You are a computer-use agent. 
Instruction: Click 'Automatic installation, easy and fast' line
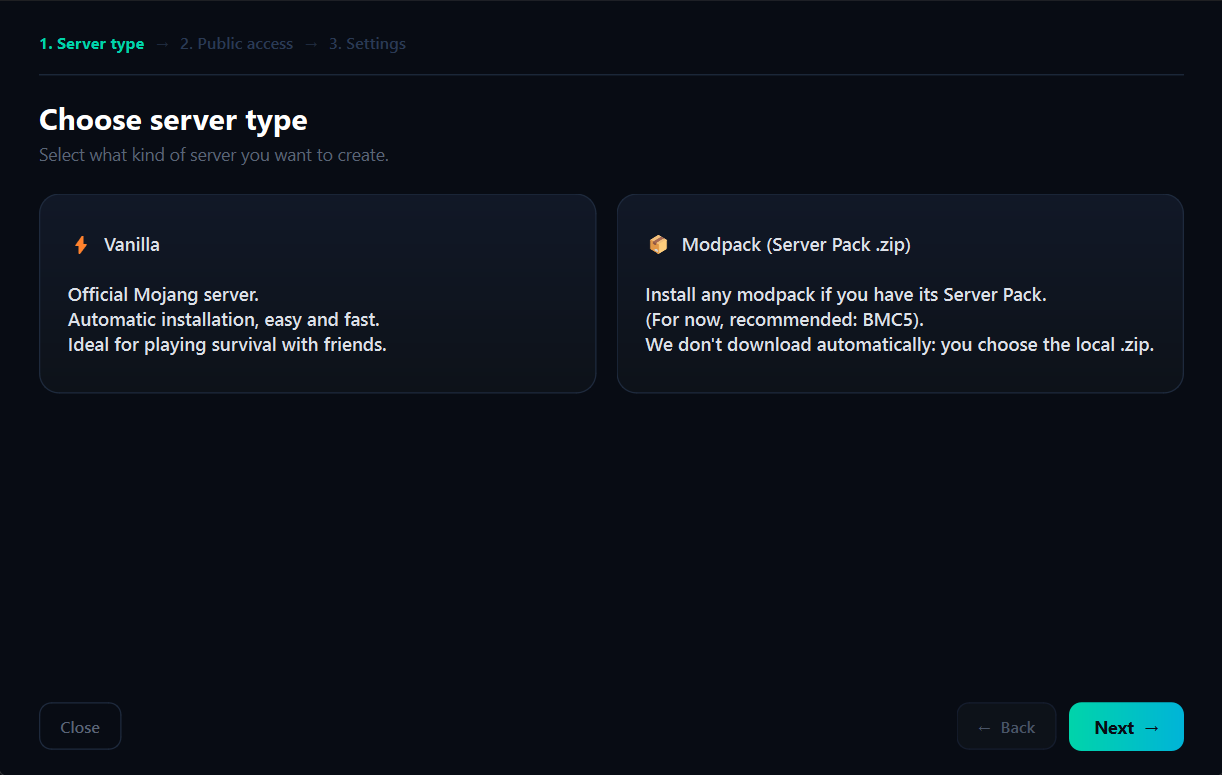coord(224,320)
